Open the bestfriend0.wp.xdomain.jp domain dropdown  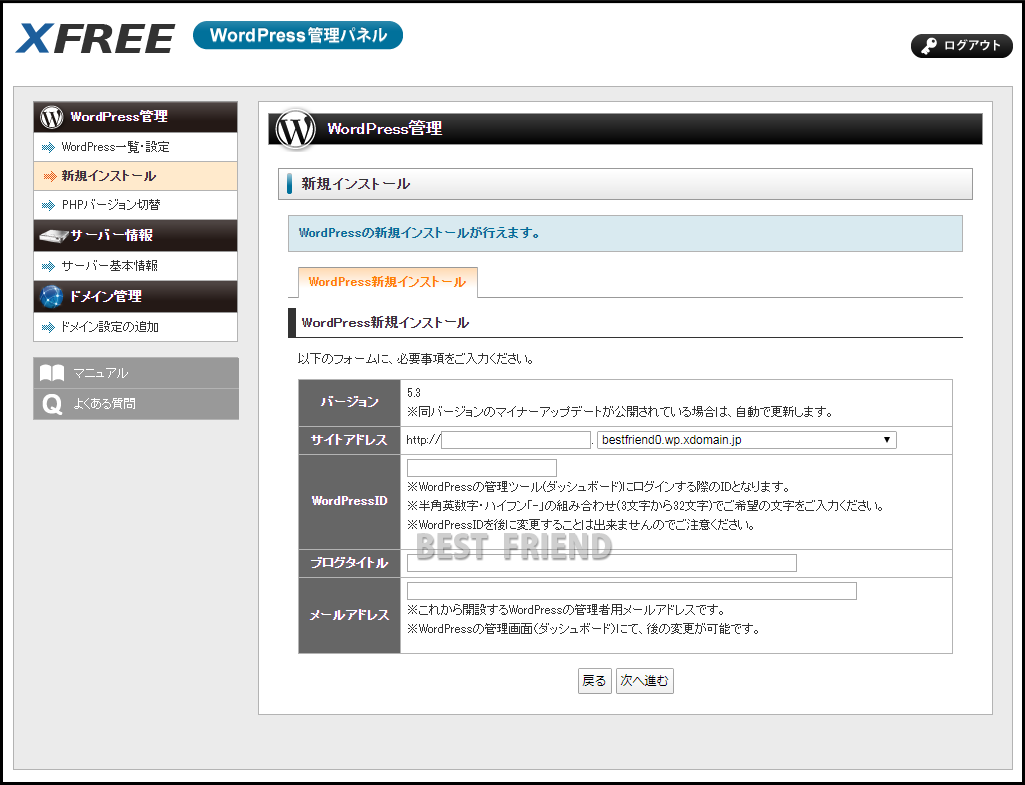(x=747, y=440)
